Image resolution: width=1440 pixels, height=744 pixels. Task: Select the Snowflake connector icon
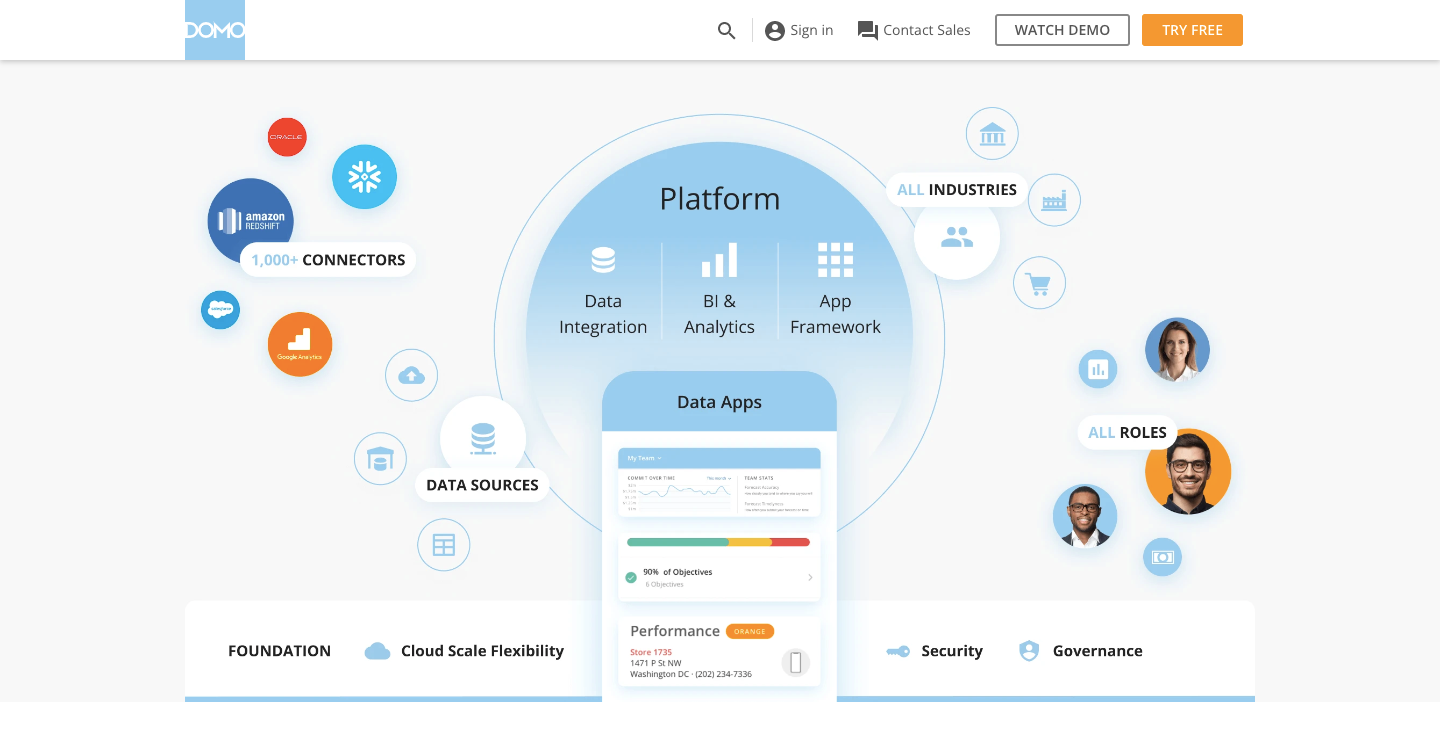(364, 176)
